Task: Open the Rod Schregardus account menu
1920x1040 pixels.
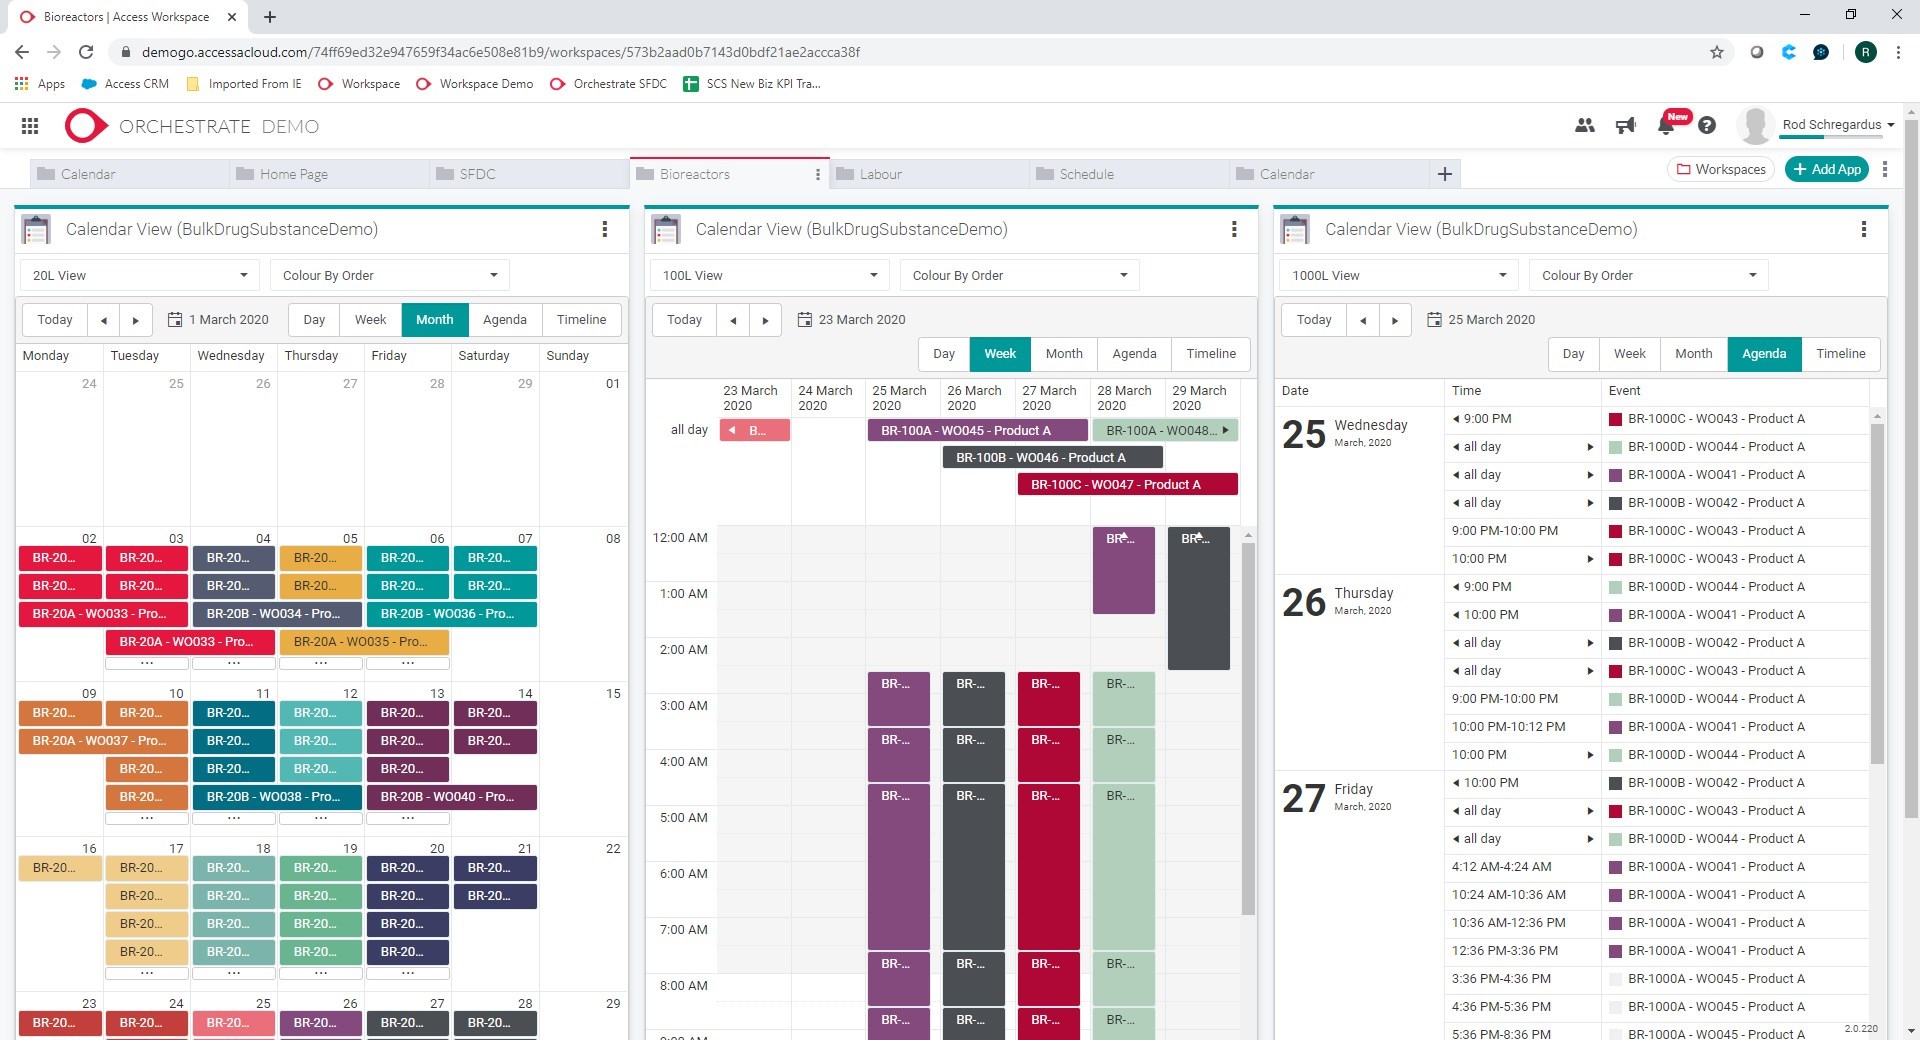Action: tap(1836, 124)
